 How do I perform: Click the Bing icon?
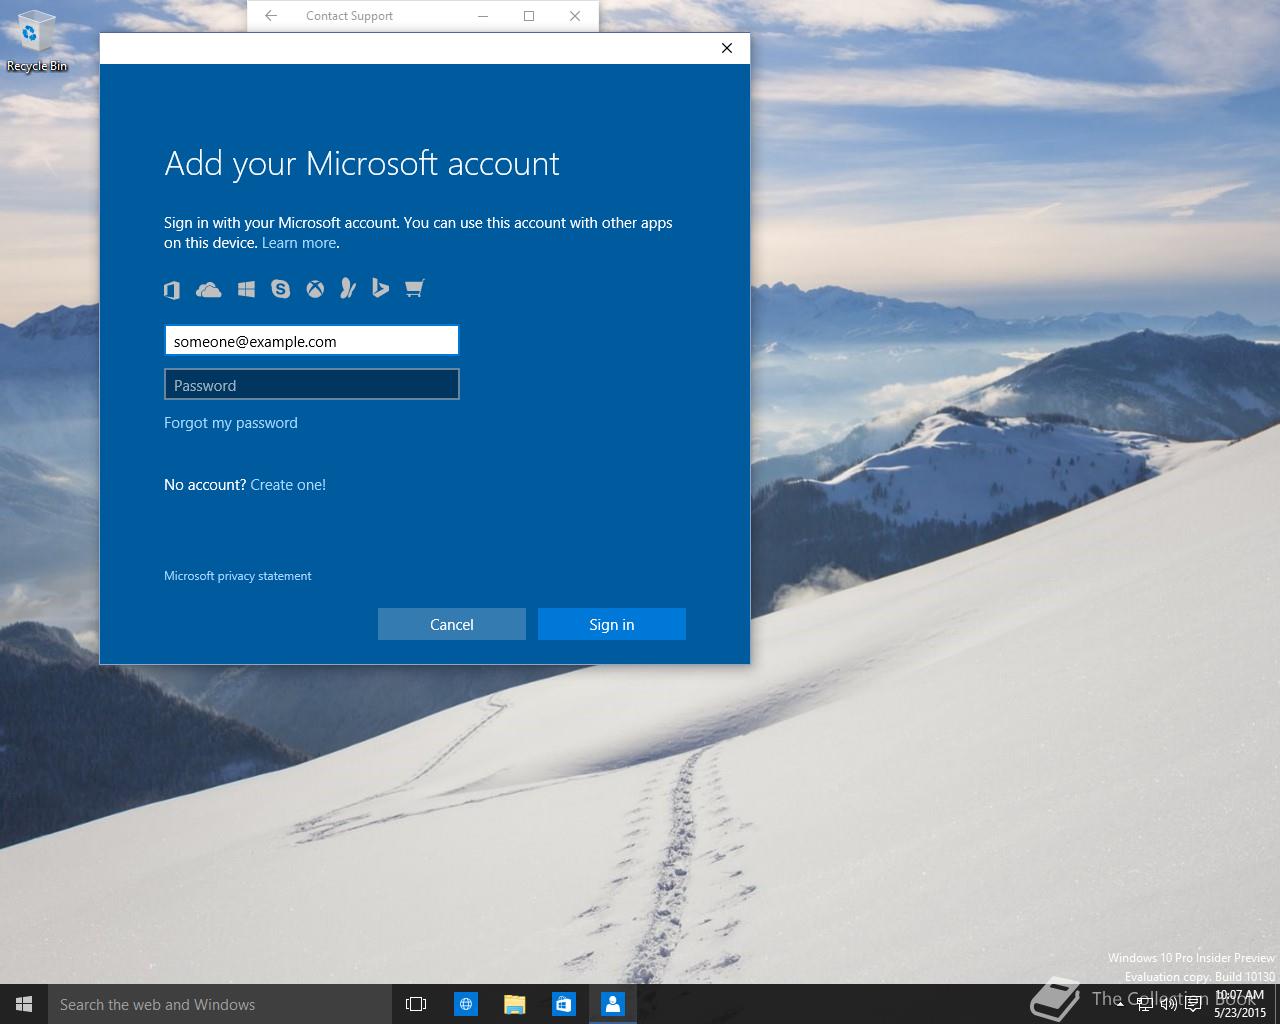(x=380, y=289)
